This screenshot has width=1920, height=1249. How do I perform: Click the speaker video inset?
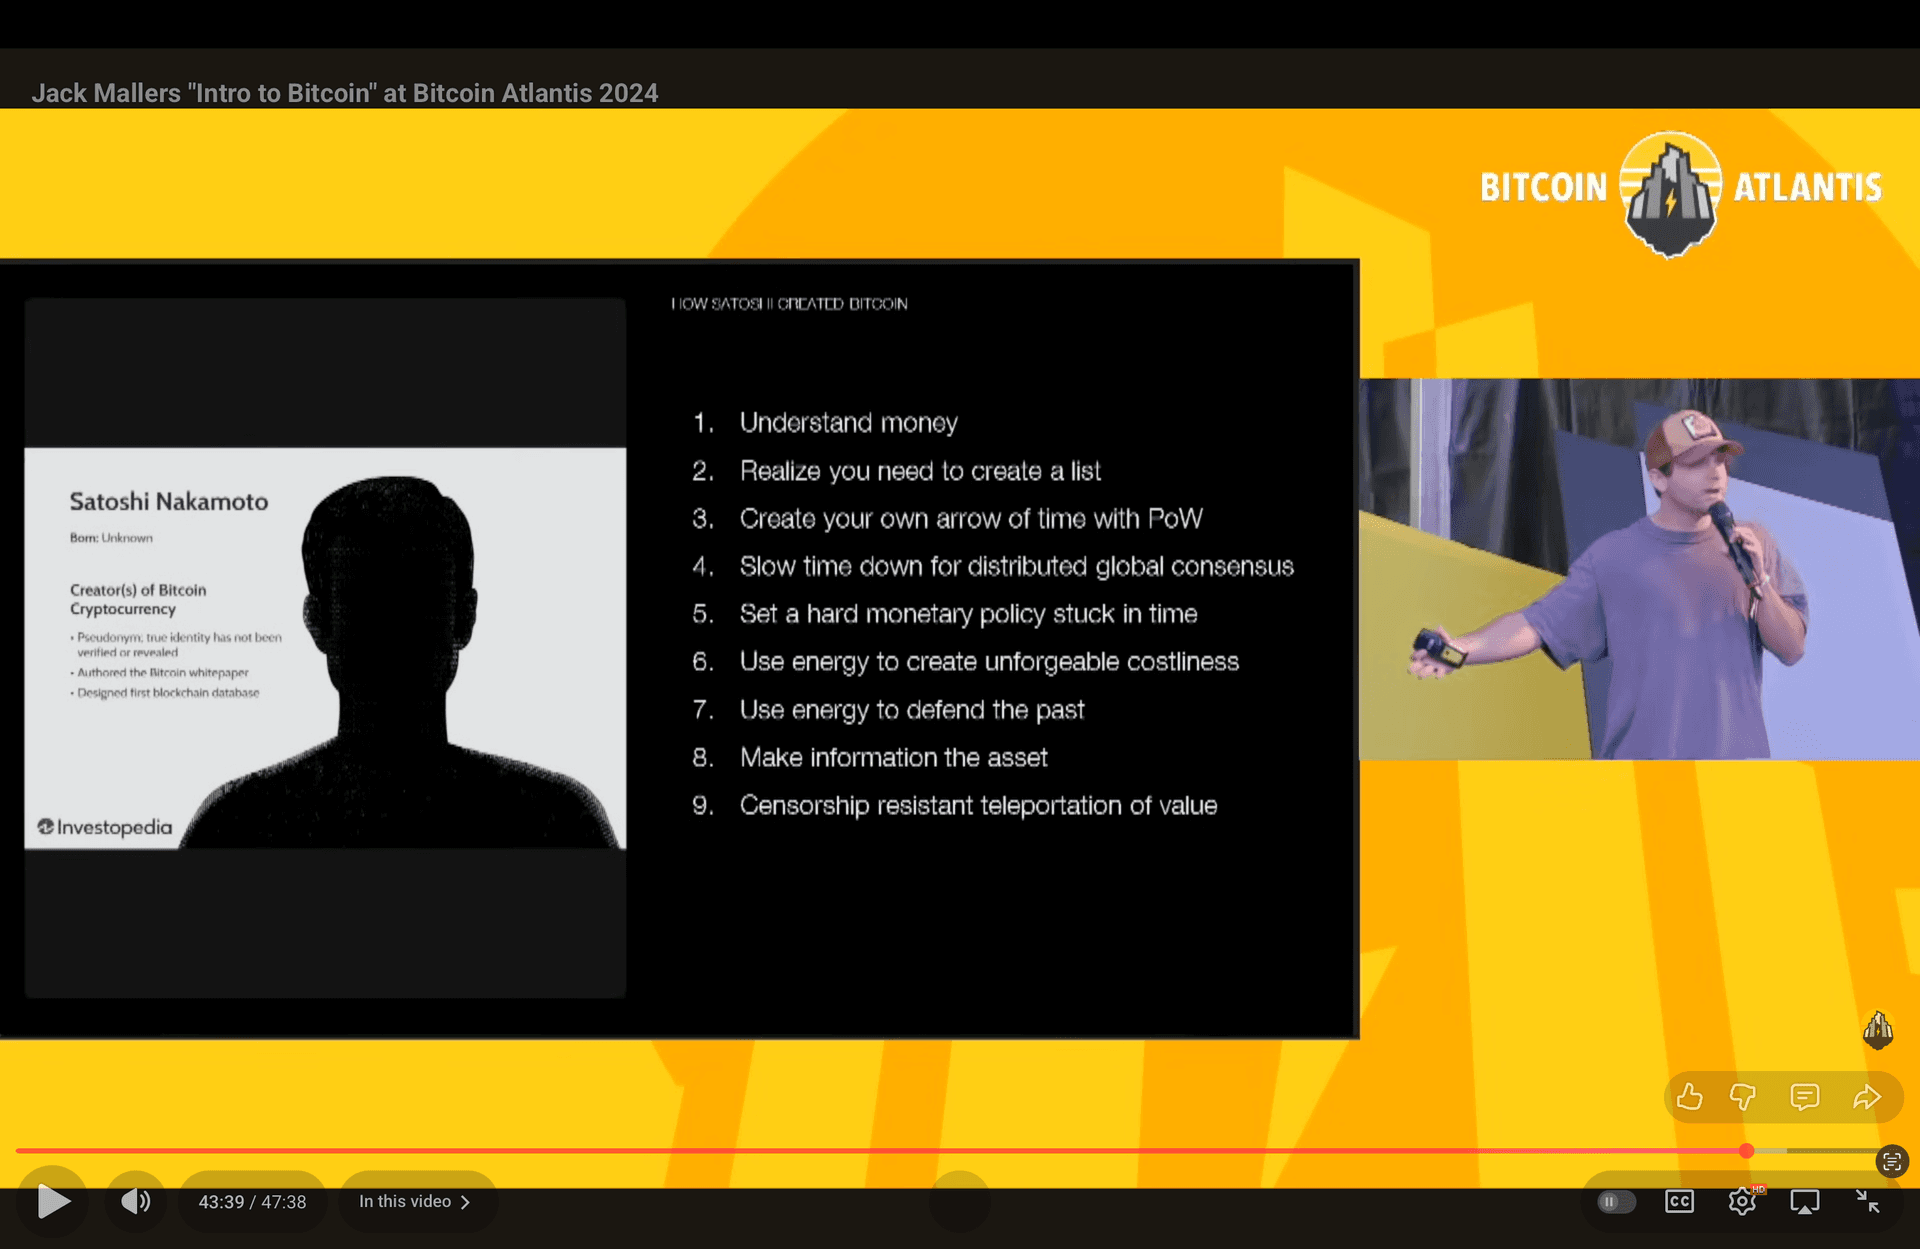(1638, 568)
